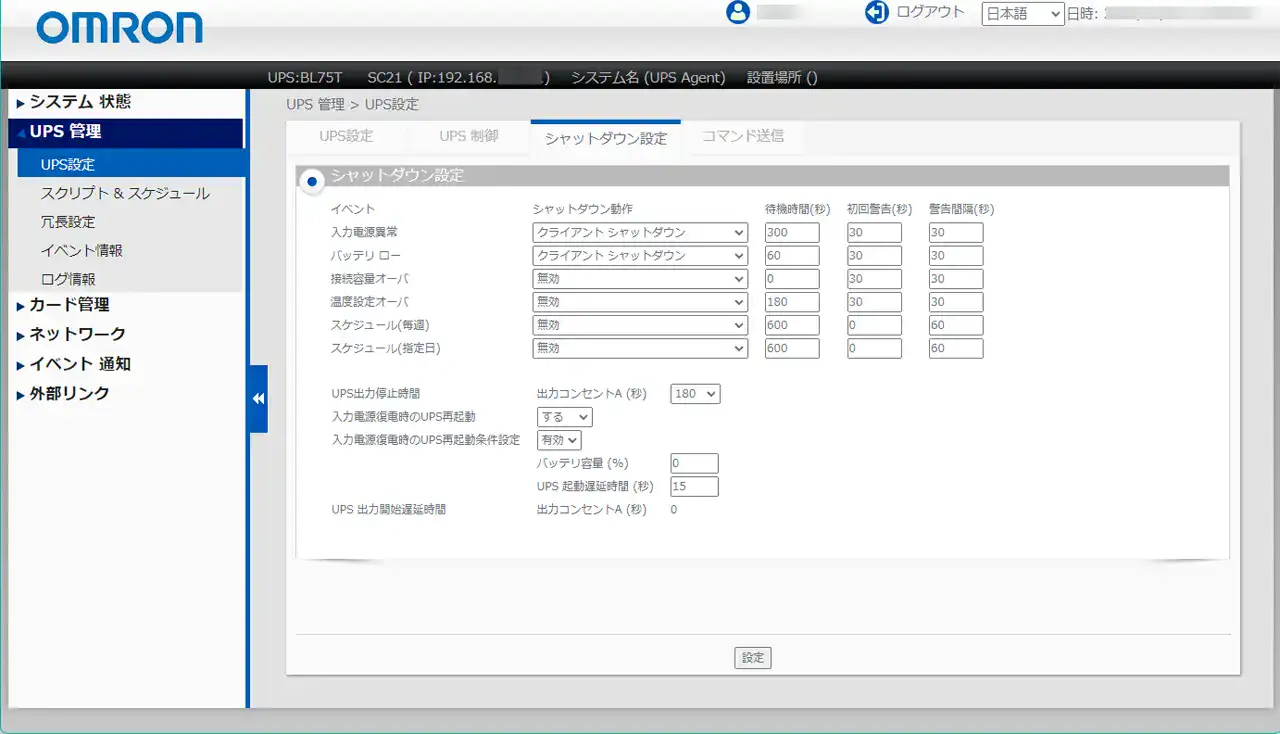This screenshot has height=734, width=1280.
Task: Click 入力電源異常 待機時間 field
Action: 792,232
